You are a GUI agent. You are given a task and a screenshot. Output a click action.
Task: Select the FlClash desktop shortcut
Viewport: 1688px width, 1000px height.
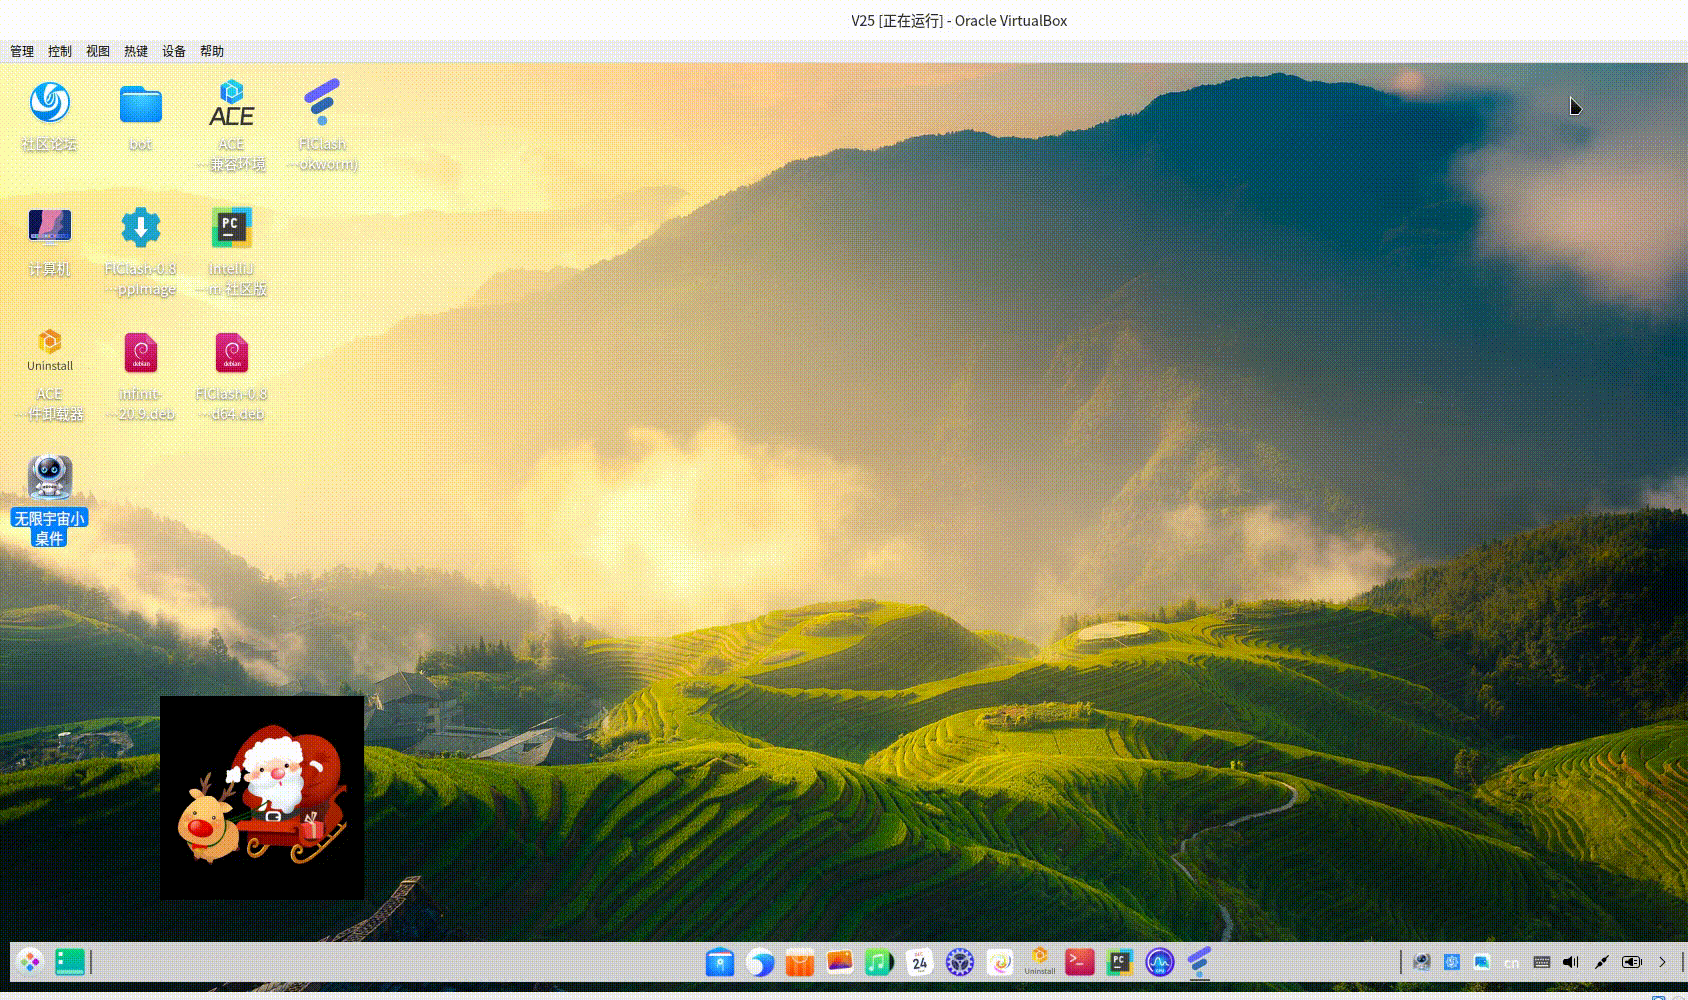(x=322, y=102)
